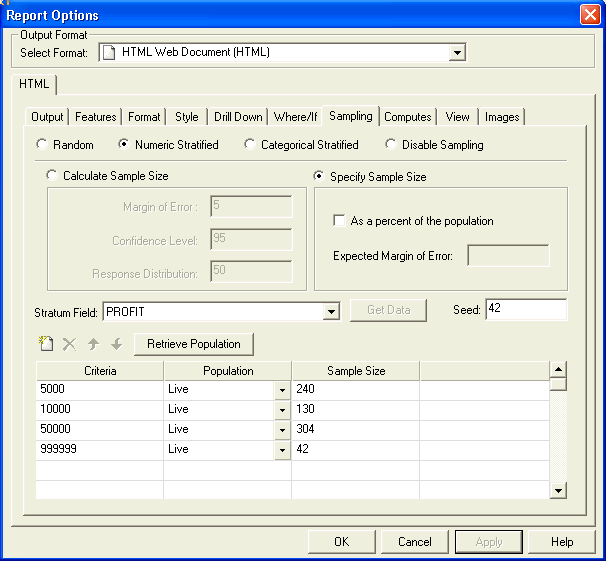Switch to the Images tab
This screenshot has width=606, height=561.
click(502, 117)
